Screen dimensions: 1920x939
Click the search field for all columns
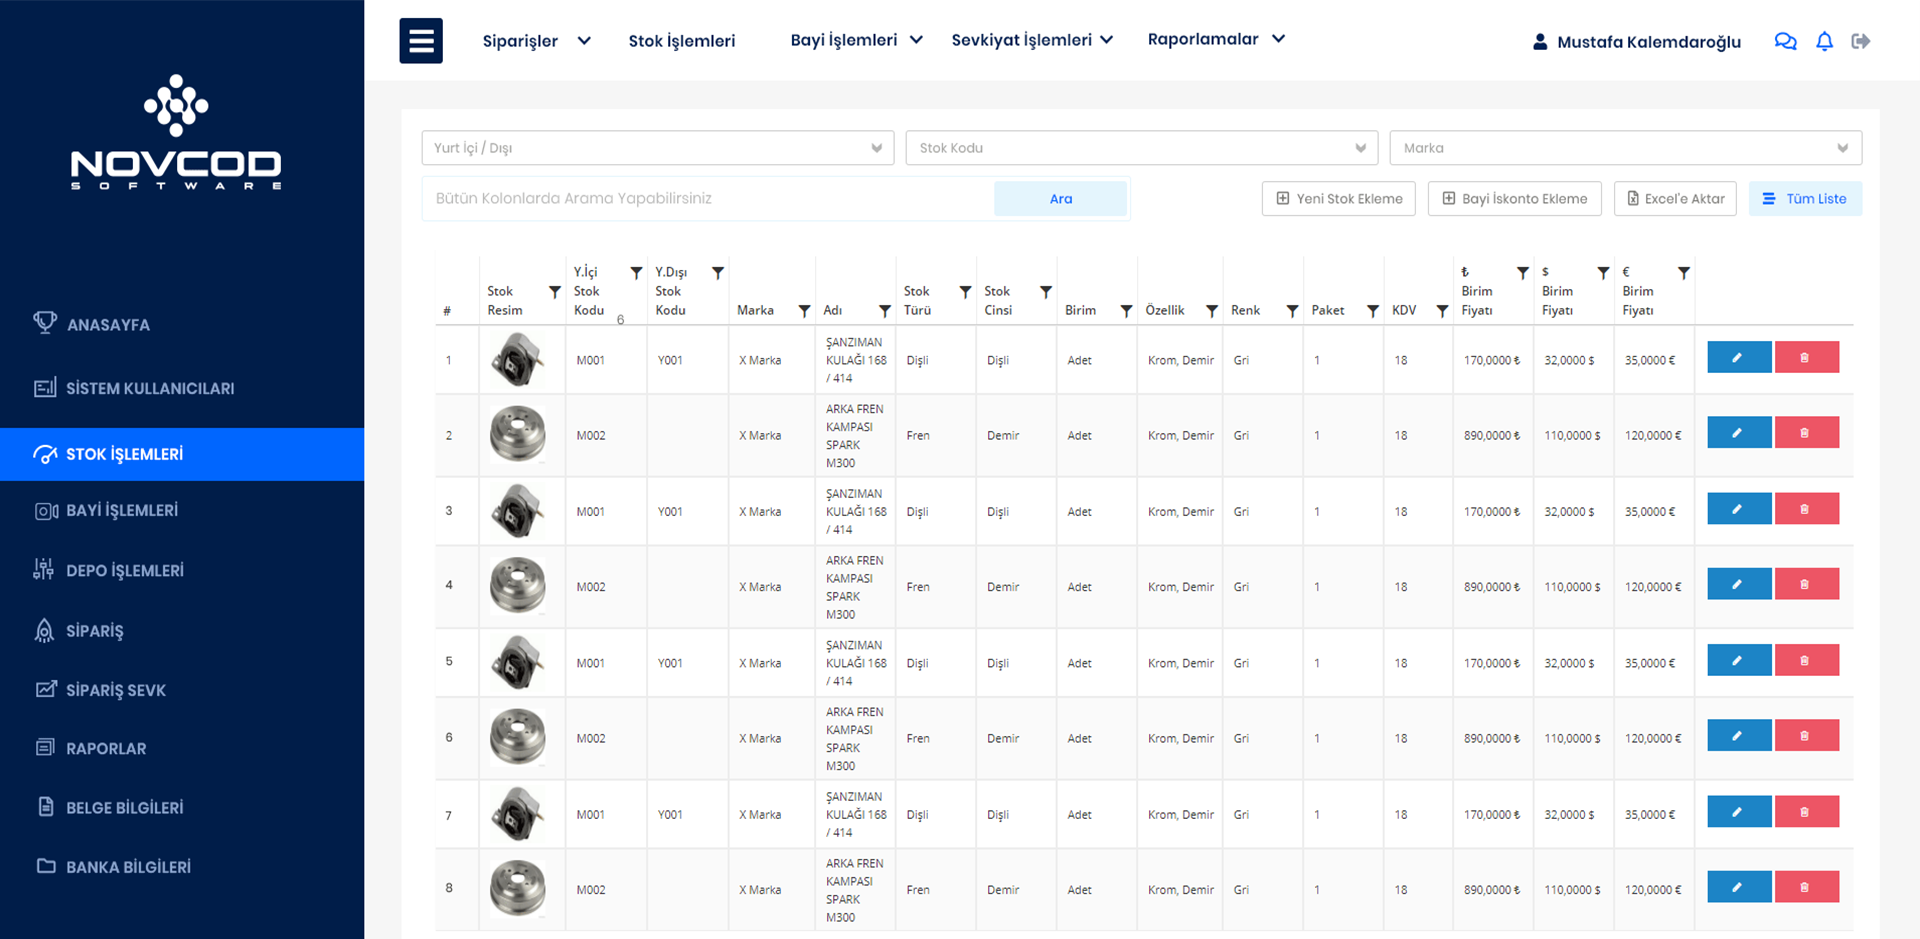(x=708, y=199)
